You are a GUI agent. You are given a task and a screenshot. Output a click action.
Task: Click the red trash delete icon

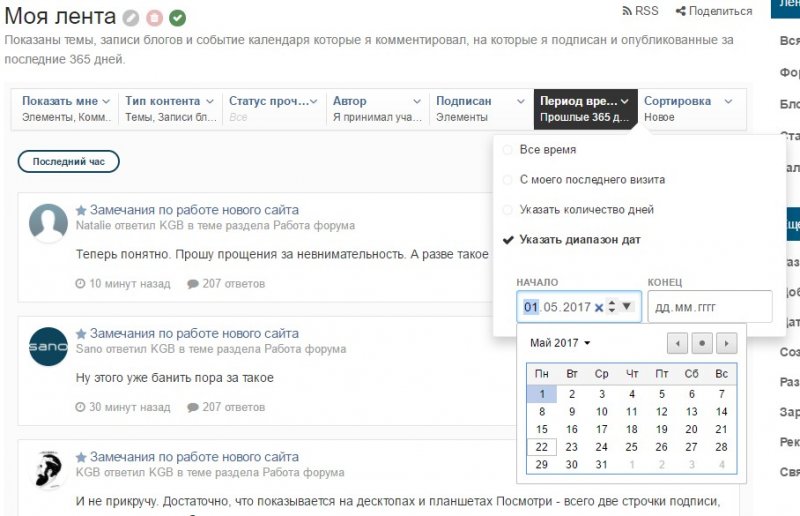(x=154, y=17)
